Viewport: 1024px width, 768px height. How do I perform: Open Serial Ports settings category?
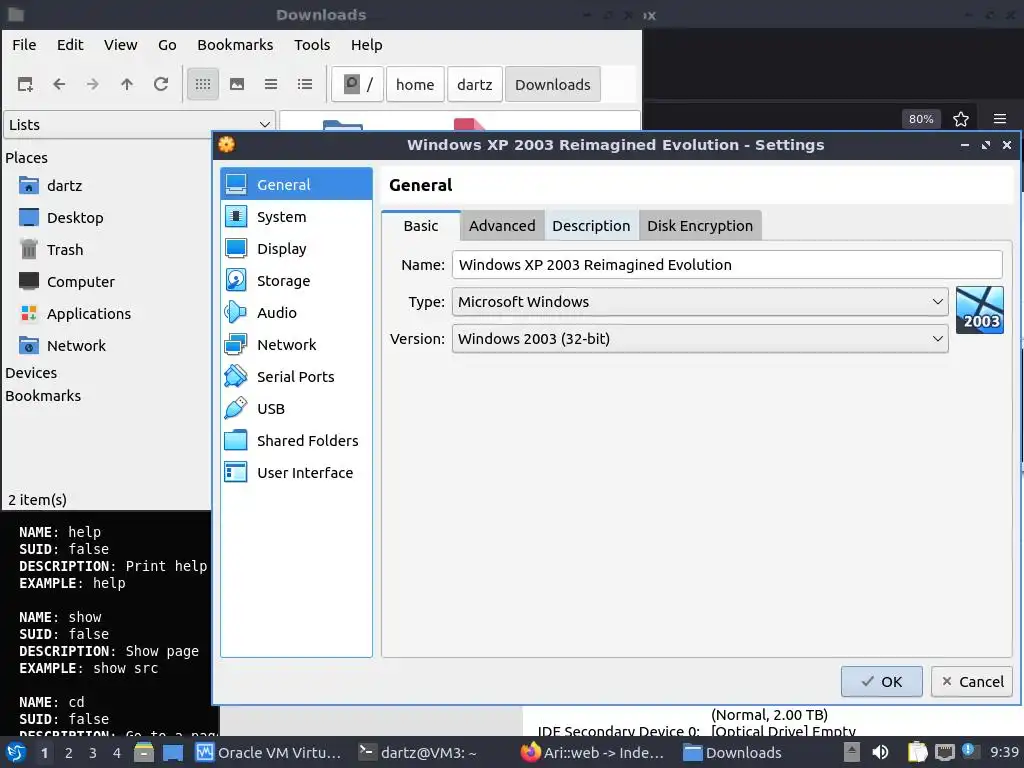(296, 377)
